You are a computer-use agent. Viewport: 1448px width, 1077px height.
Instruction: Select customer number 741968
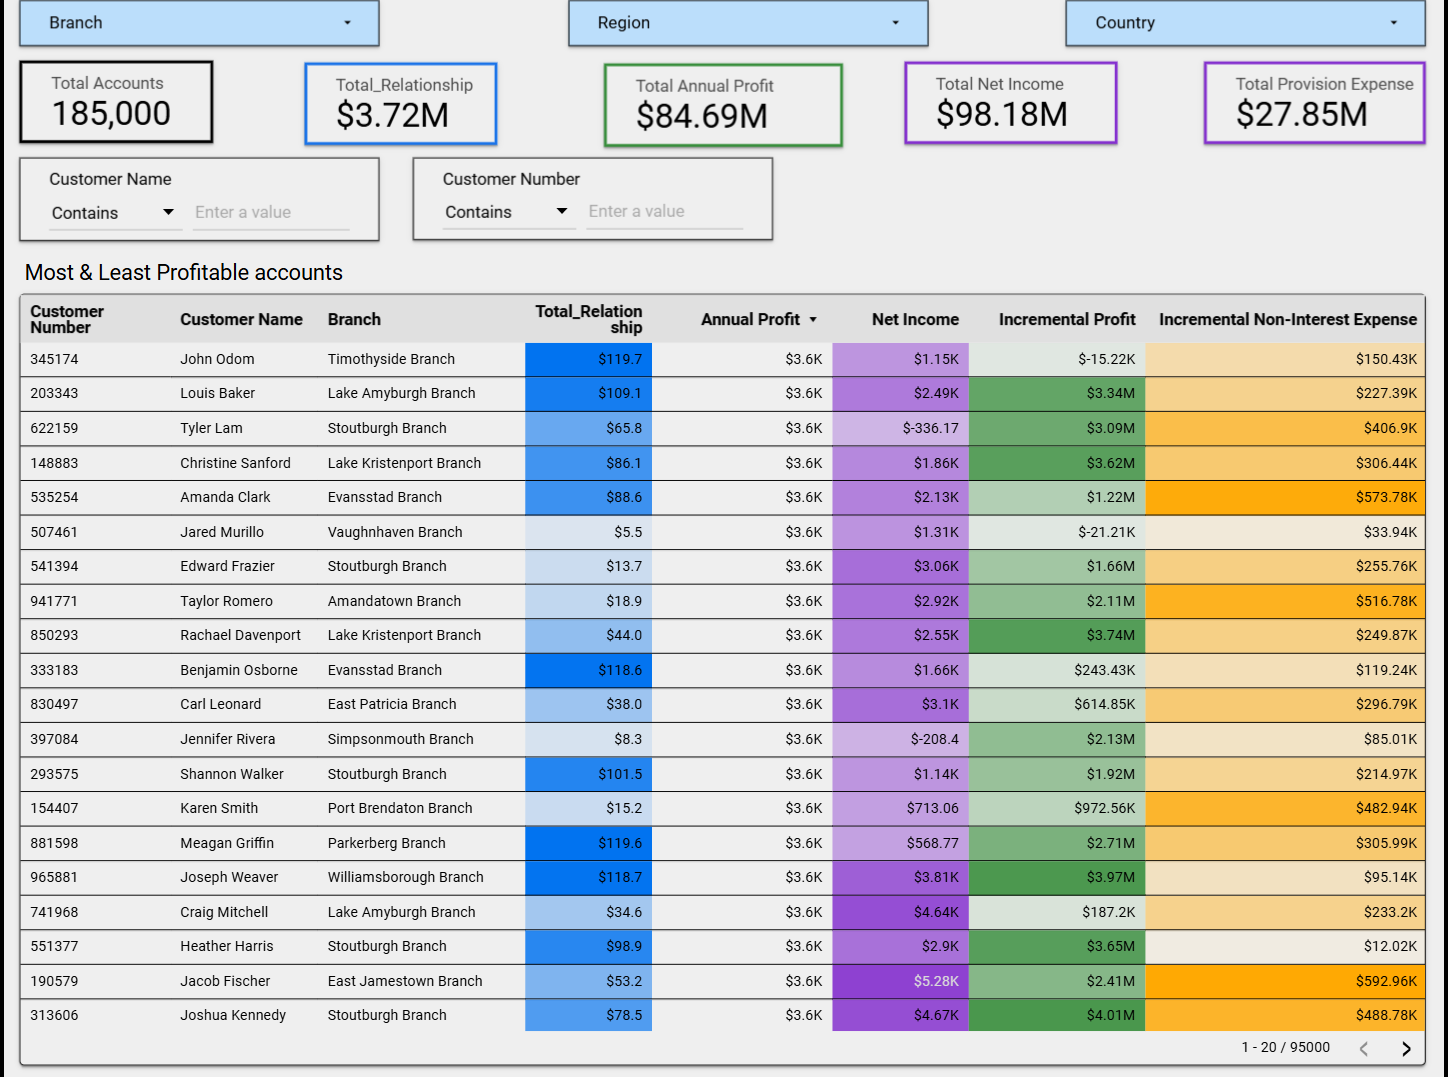[54, 912]
